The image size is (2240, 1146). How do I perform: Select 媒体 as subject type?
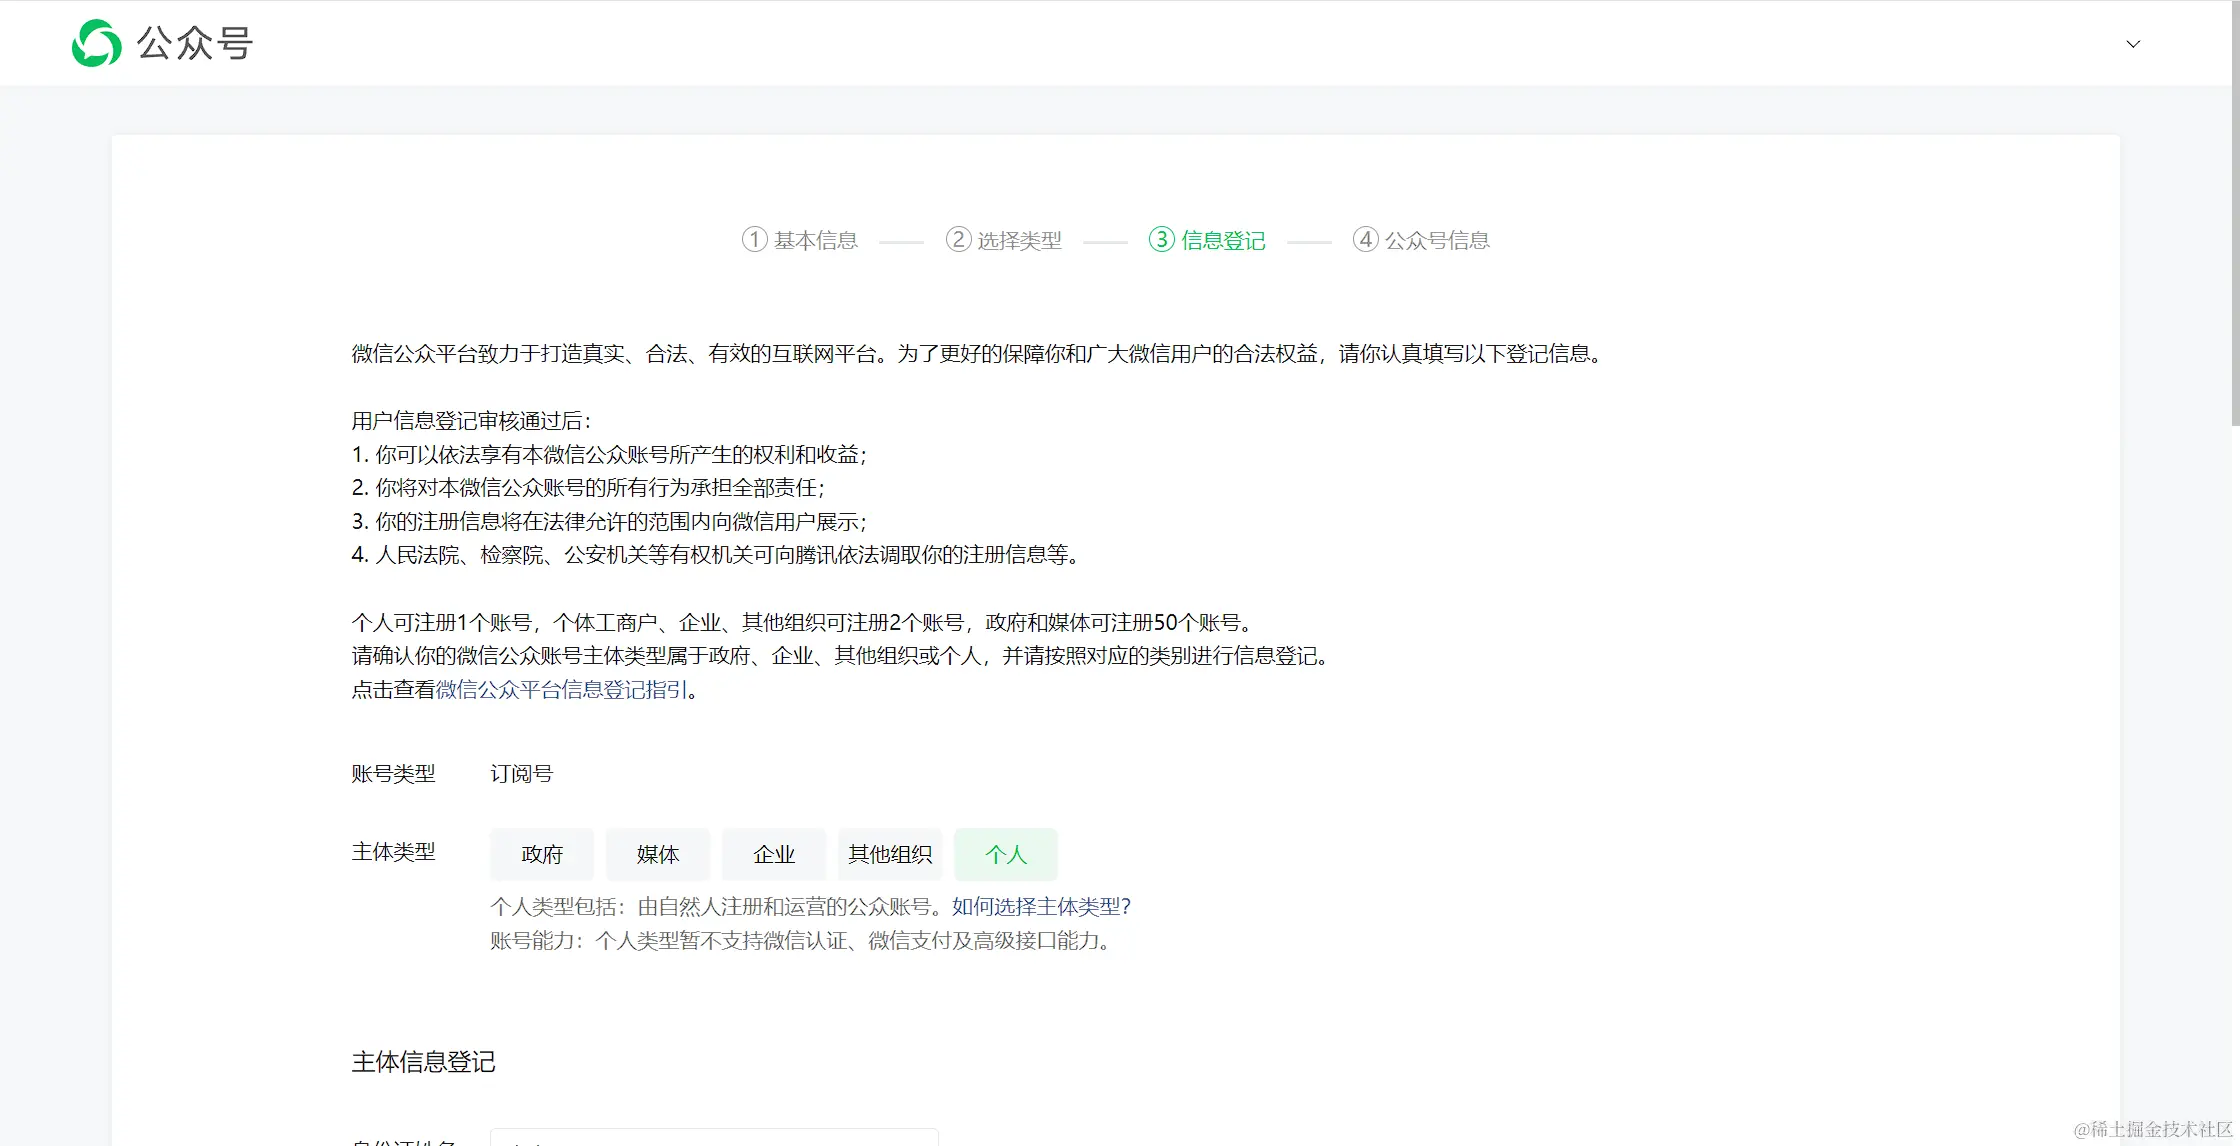[x=658, y=854]
